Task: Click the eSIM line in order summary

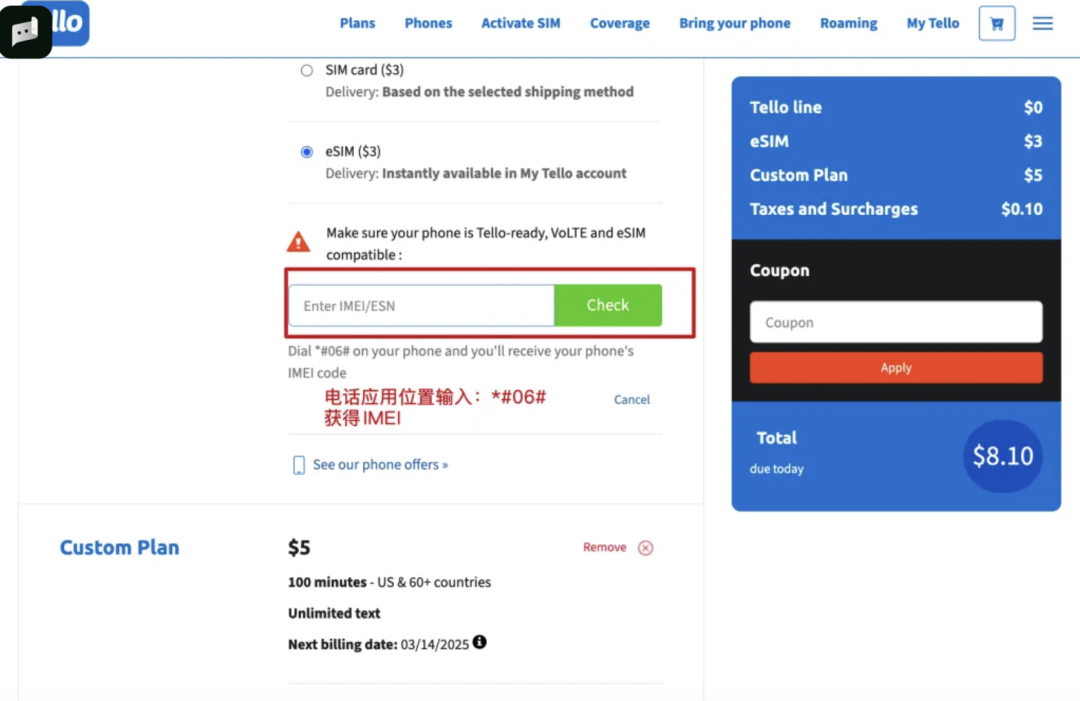Action: [x=896, y=141]
